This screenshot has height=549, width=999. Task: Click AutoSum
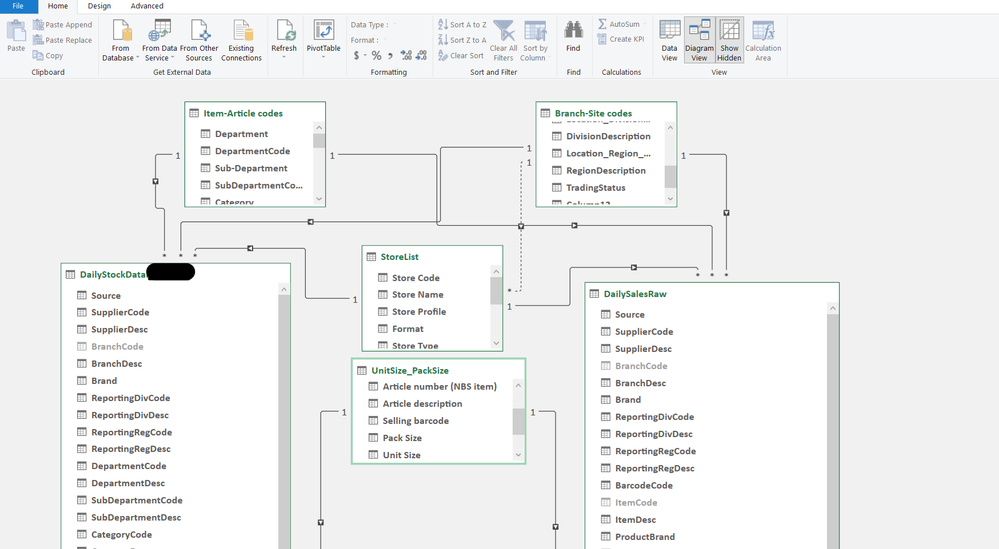click(x=619, y=24)
